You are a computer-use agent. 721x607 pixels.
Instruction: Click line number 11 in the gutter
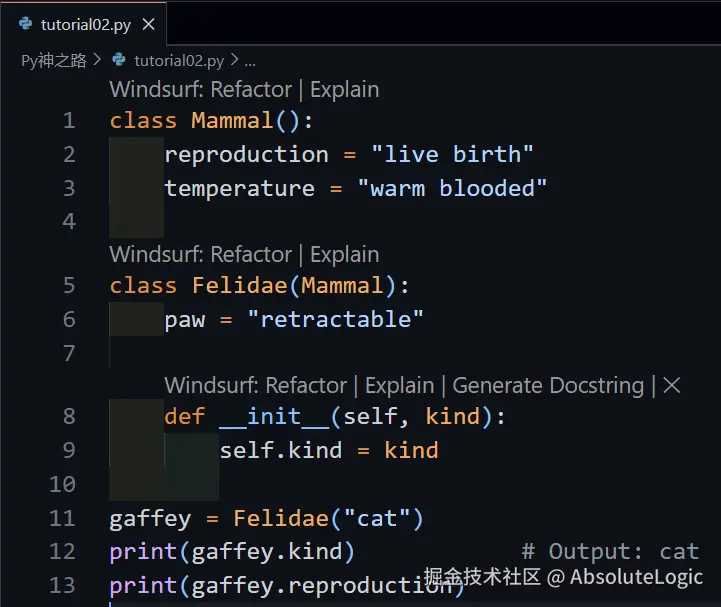(63, 519)
